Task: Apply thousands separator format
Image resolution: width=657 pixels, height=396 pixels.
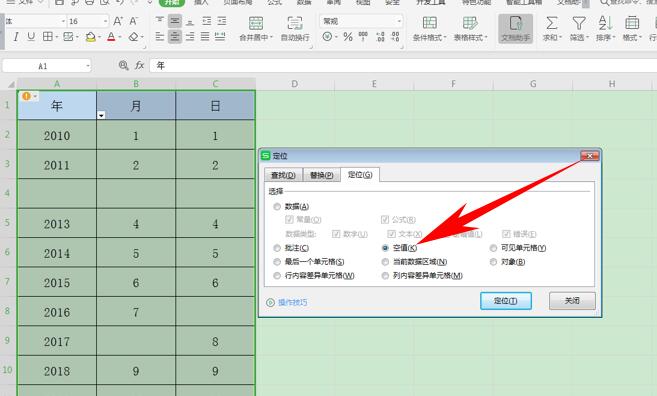Action: [363, 37]
